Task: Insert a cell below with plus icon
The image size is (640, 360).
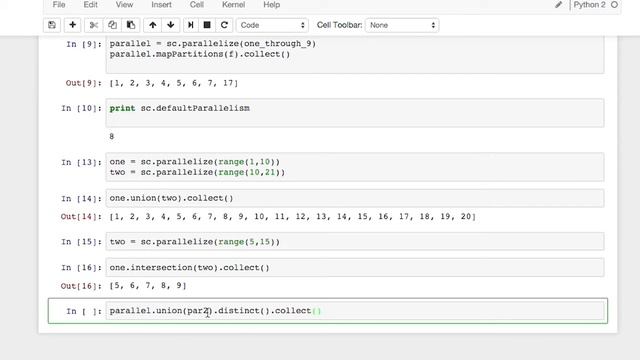Action: tap(73, 25)
